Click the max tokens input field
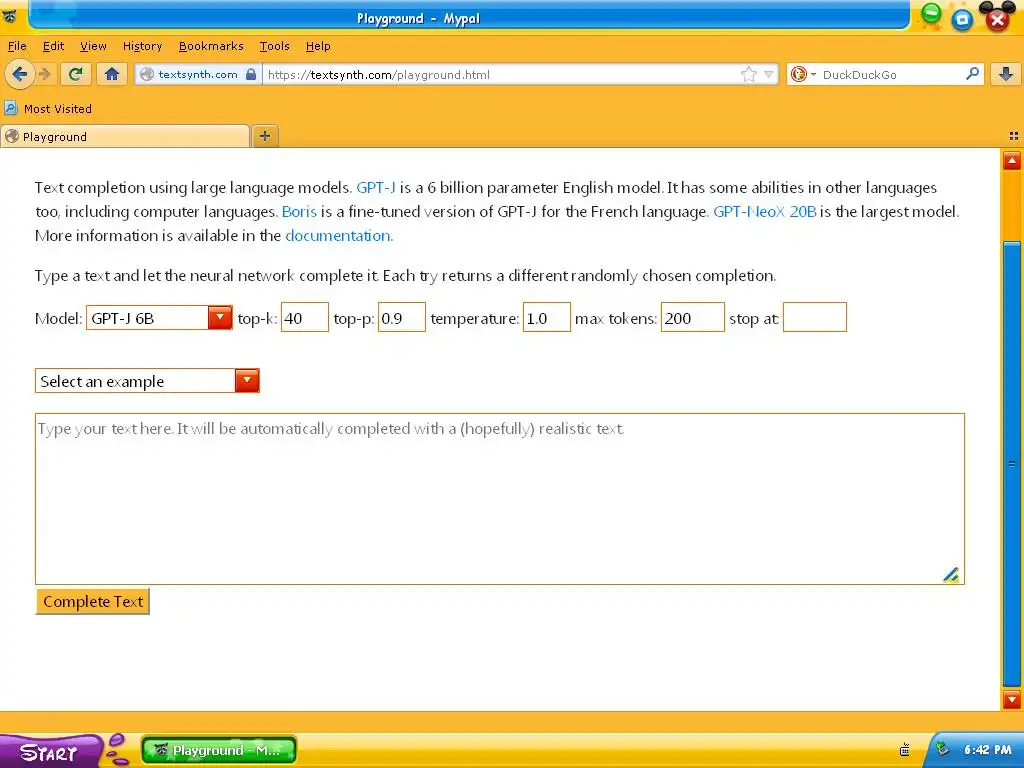 coord(692,317)
